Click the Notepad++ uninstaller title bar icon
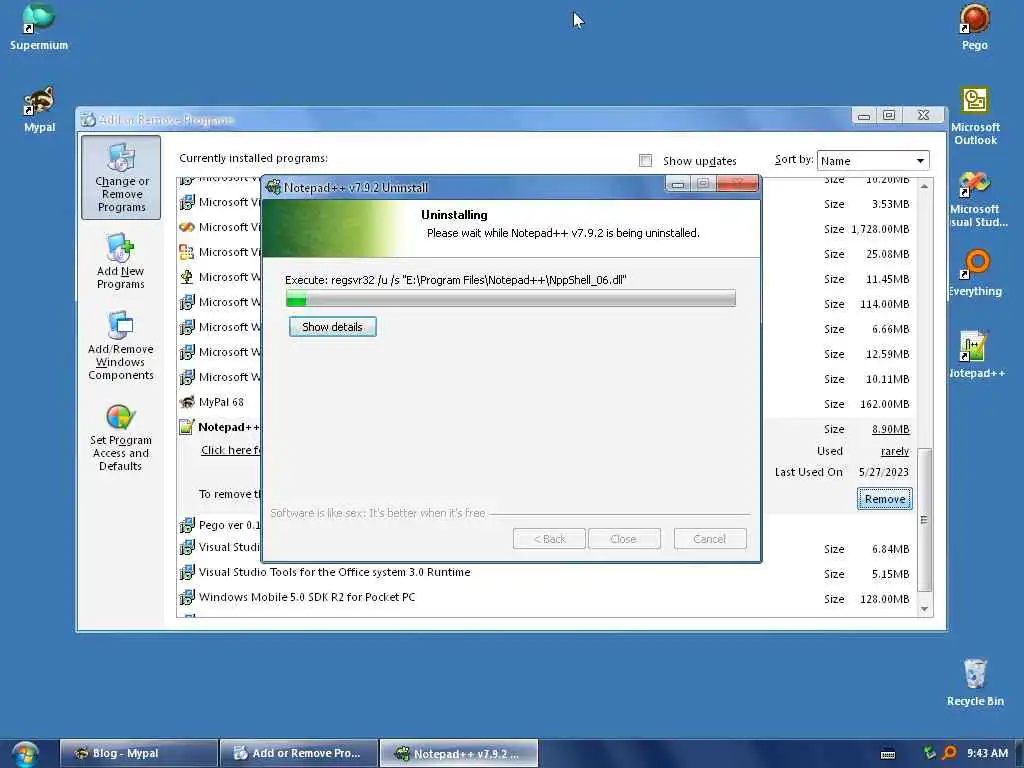Viewport: 1024px width, 768px height. [x=274, y=187]
